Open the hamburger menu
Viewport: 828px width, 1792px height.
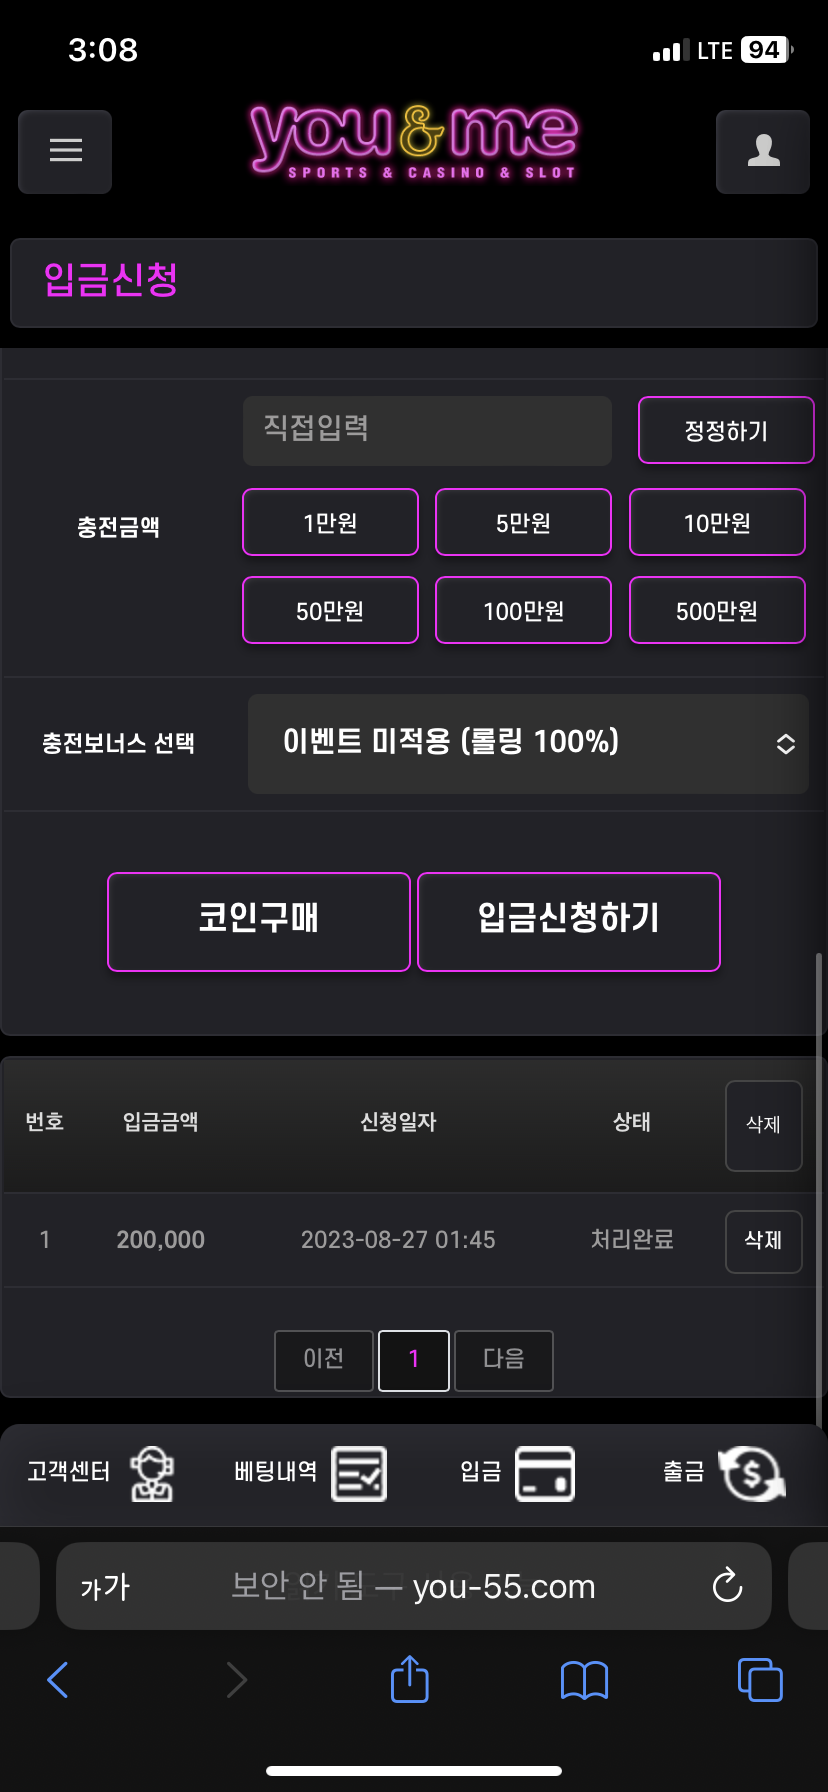coord(65,151)
